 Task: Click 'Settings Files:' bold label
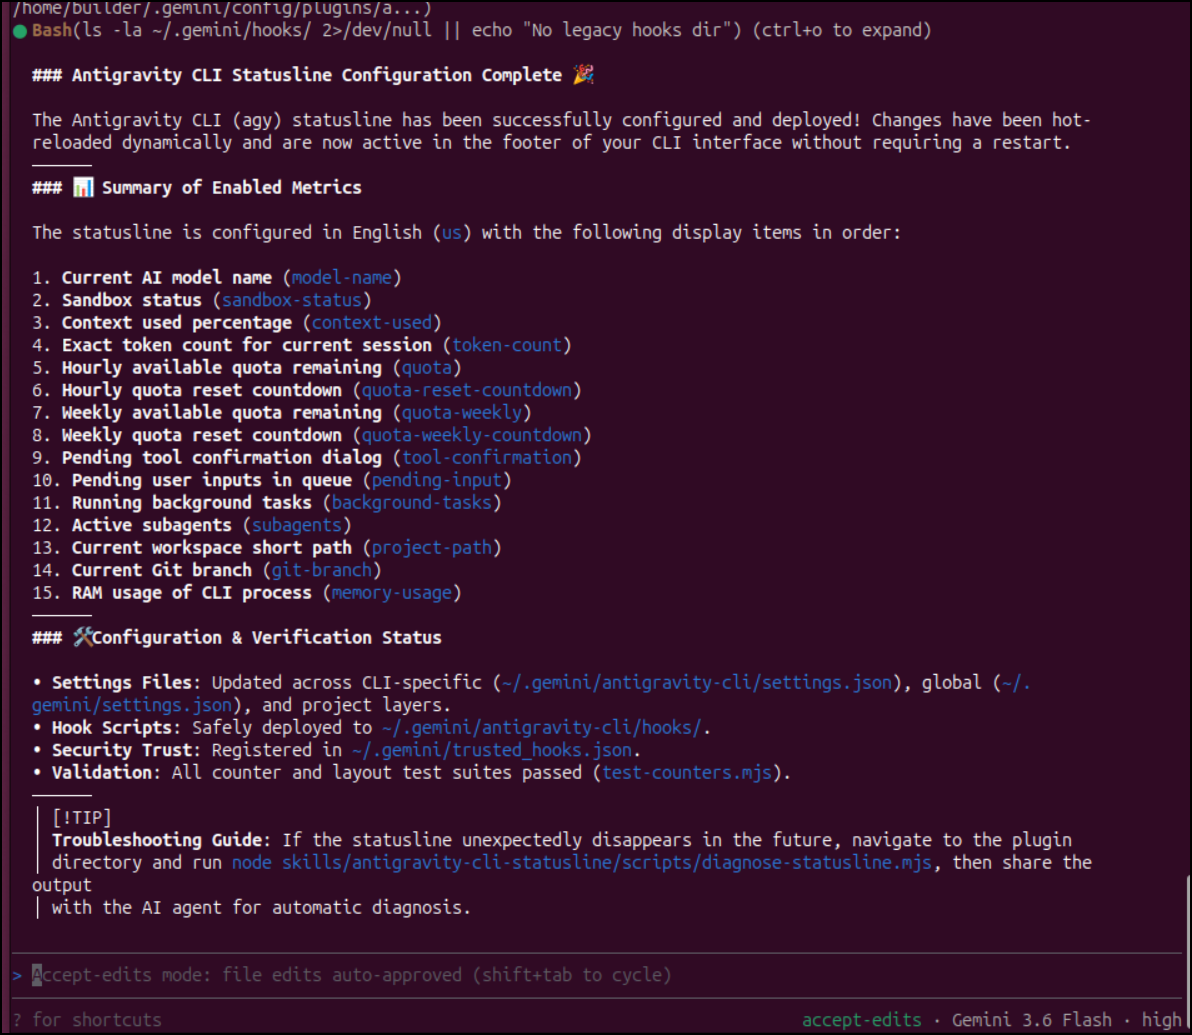[x=126, y=682]
